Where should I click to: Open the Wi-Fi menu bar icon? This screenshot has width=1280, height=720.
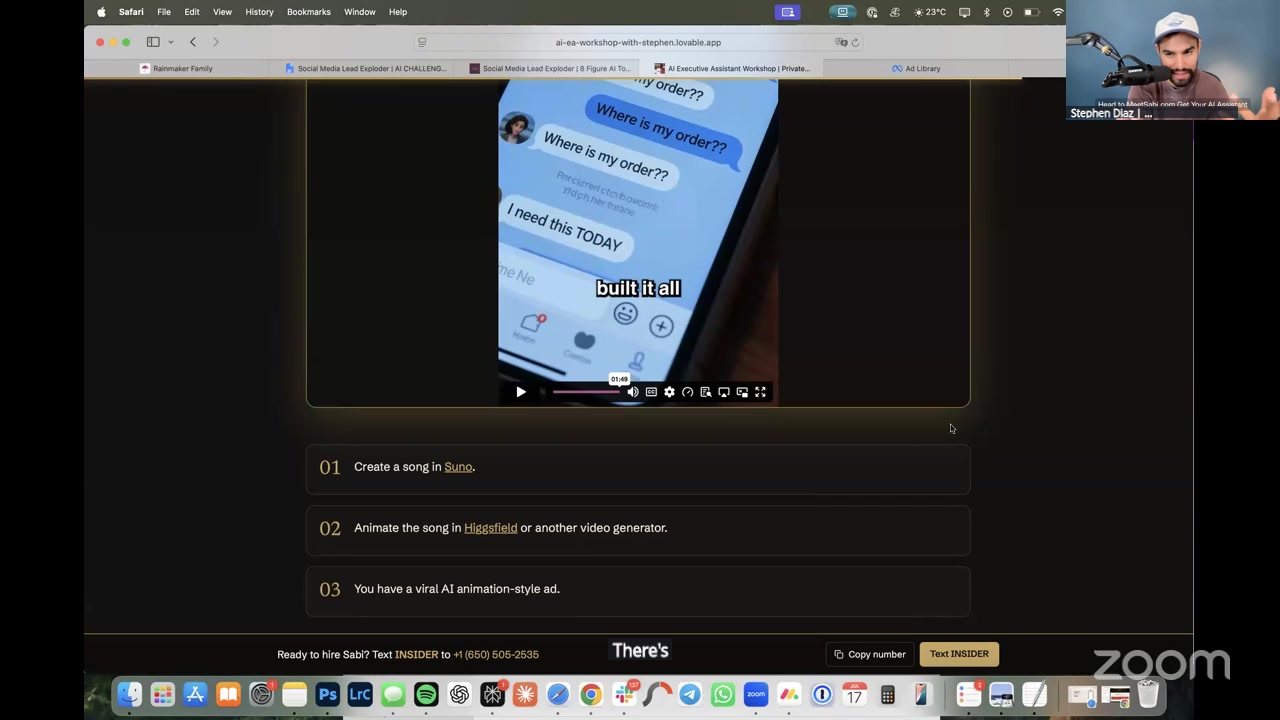click(x=1058, y=12)
